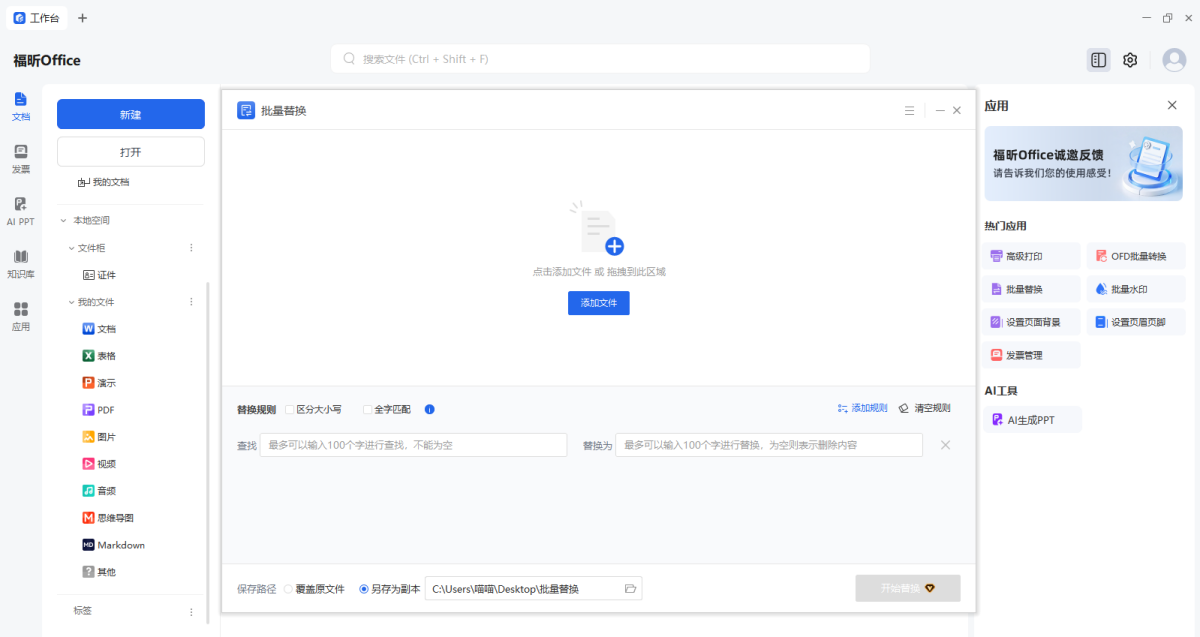Select 其他 in my files
This screenshot has height=637, width=1200.
[100, 572]
